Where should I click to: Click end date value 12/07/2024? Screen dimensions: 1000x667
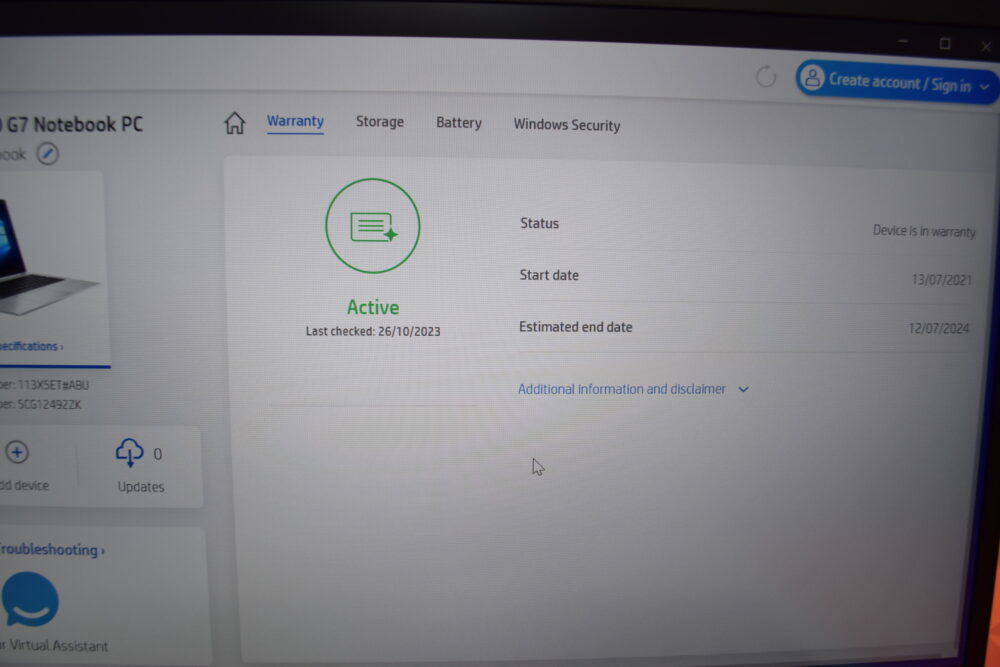[x=939, y=328]
